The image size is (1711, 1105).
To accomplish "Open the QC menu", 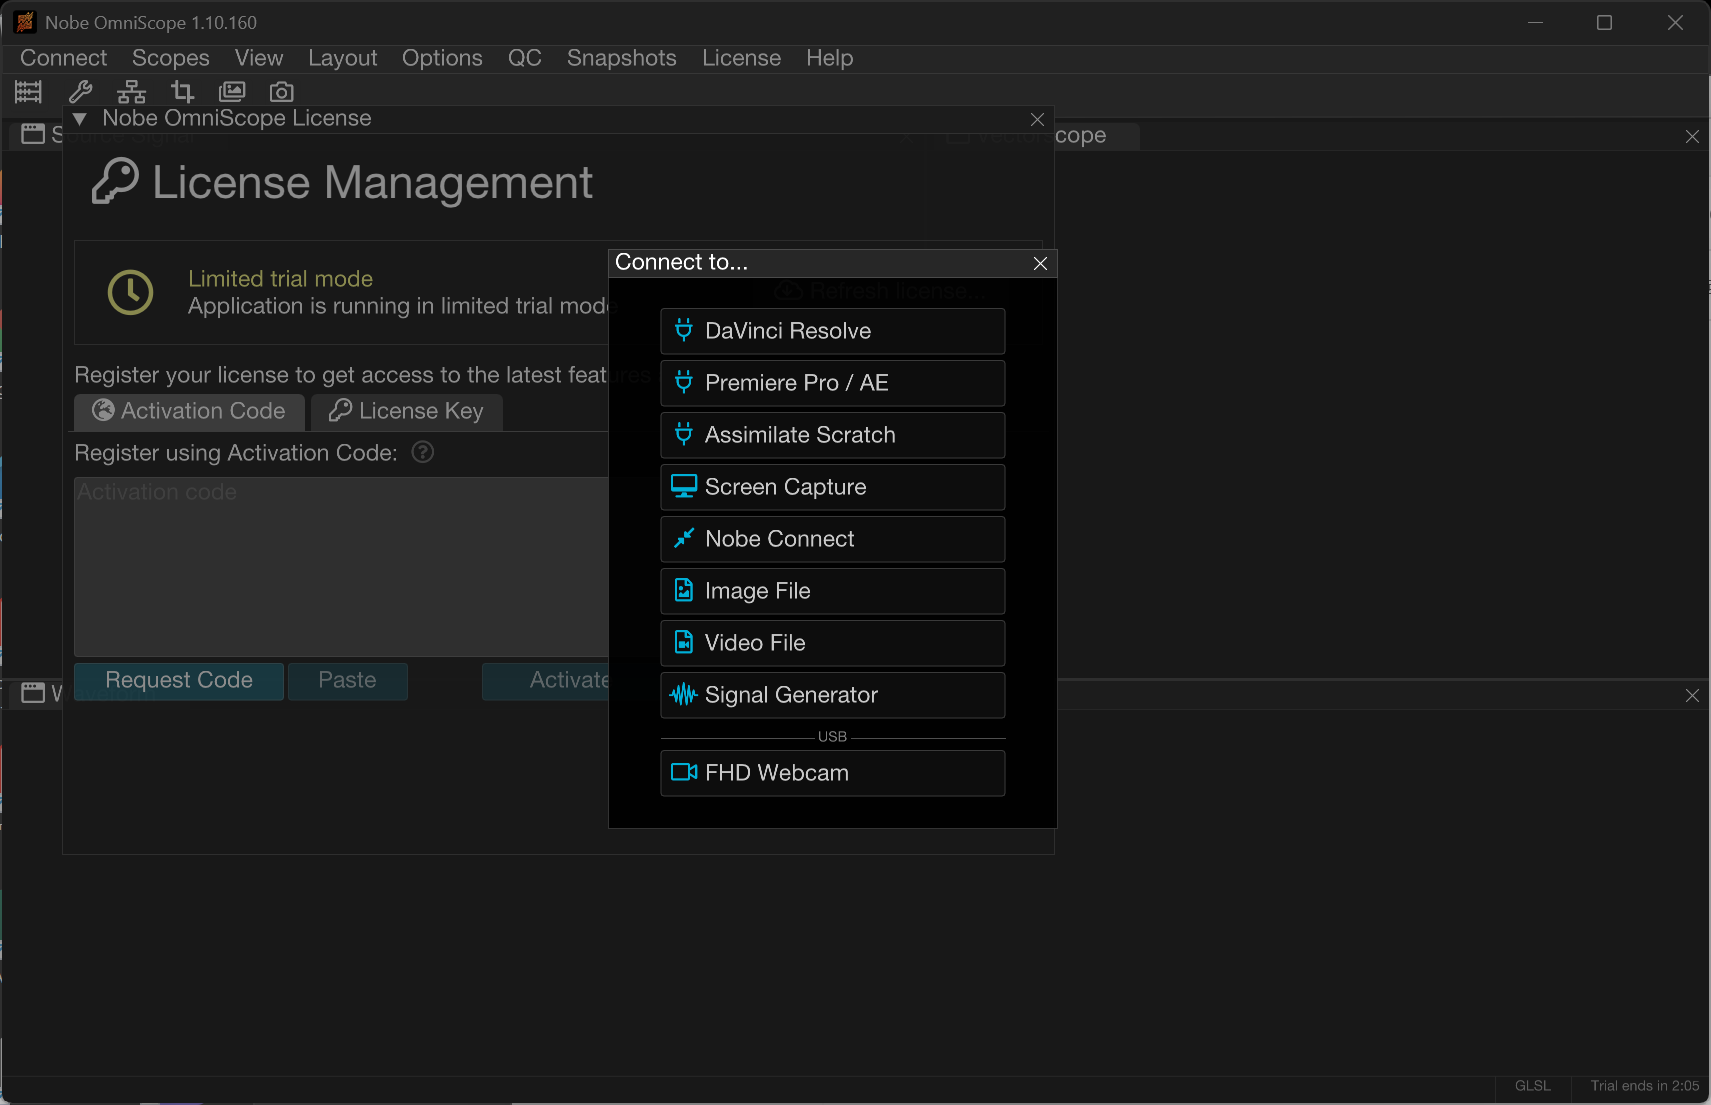I will pos(525,58).
